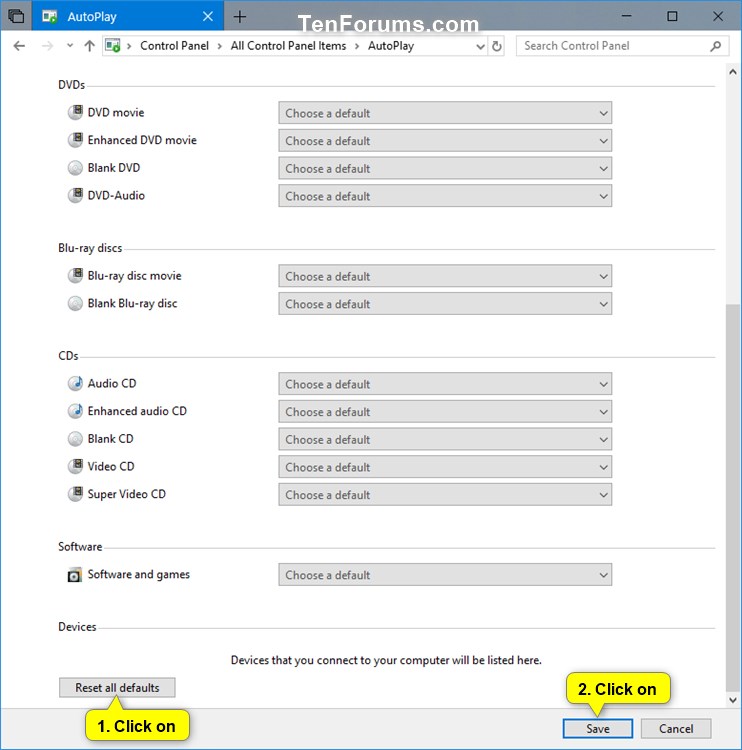Go up one level with up arrow
Viewport: 742px width, 750px height.
point(89,46)
